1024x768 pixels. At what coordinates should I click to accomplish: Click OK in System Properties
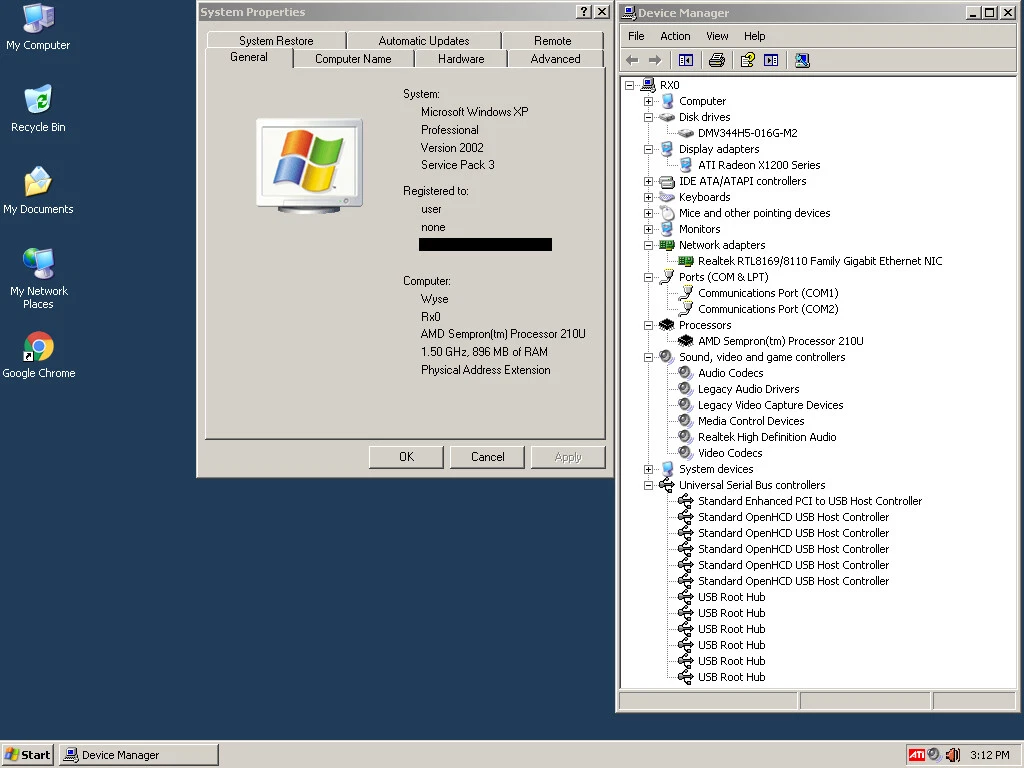point(406,457)
